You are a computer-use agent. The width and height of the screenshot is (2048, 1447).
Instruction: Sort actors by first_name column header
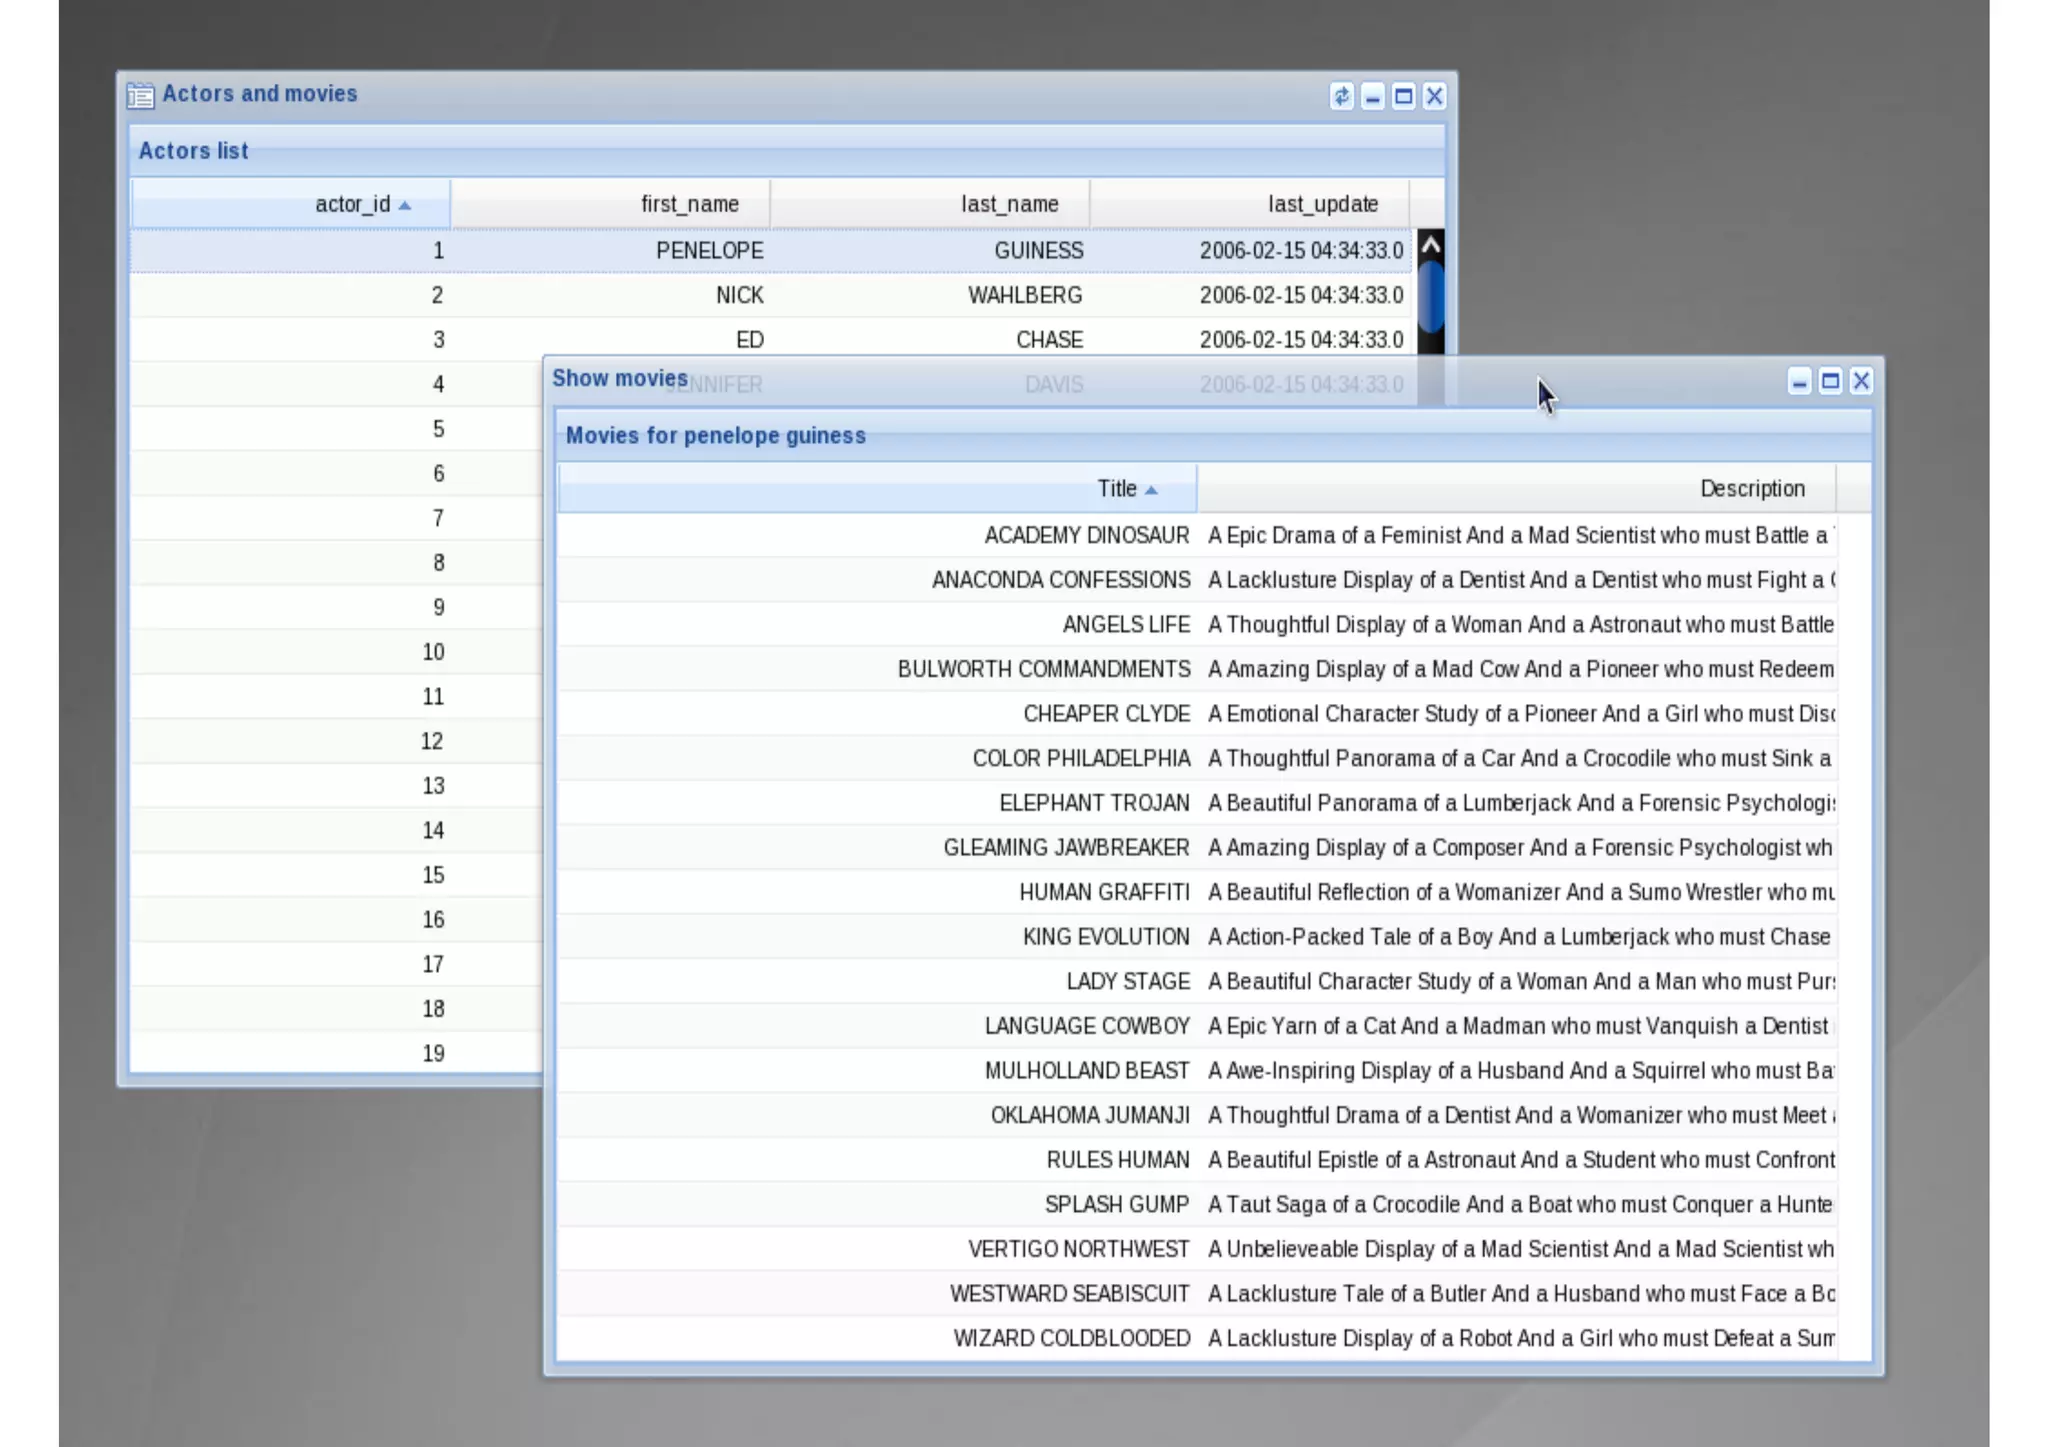click(690, 204)
